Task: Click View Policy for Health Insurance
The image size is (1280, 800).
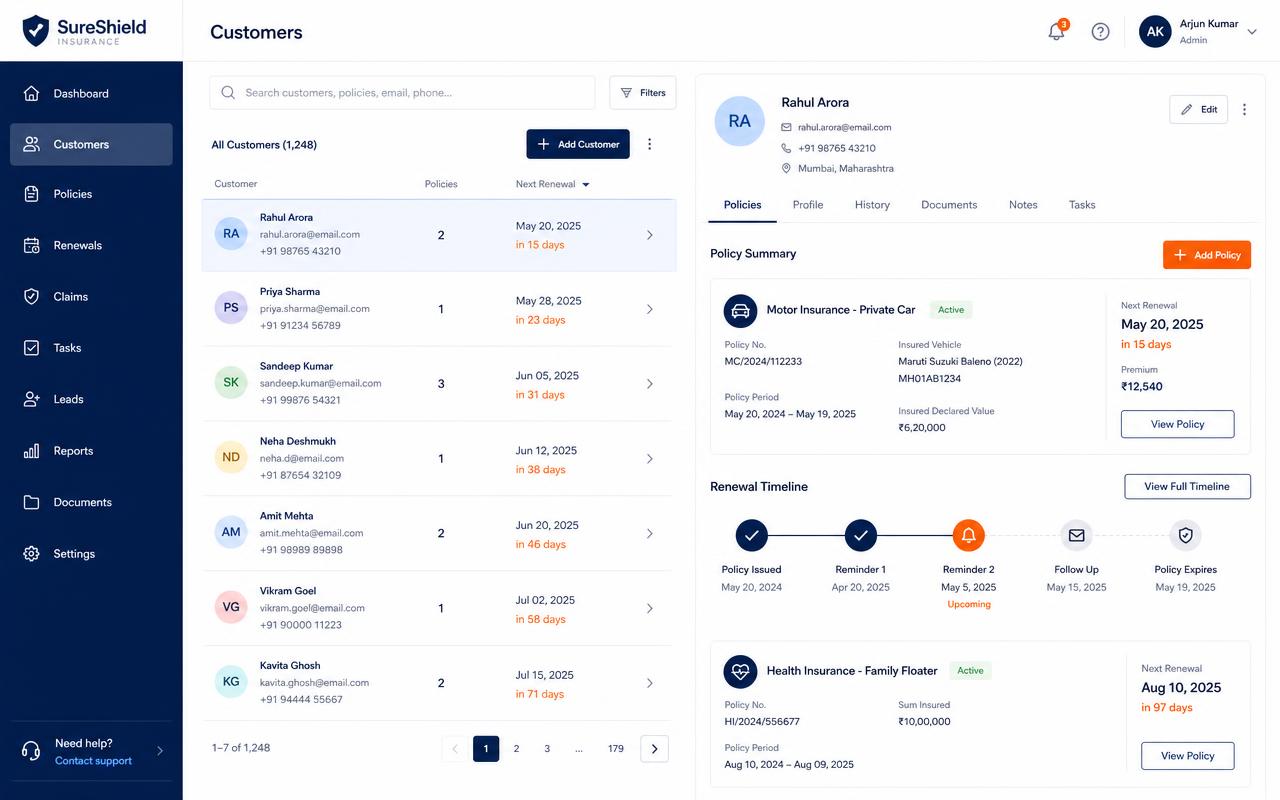Action: coord(1188,756)
